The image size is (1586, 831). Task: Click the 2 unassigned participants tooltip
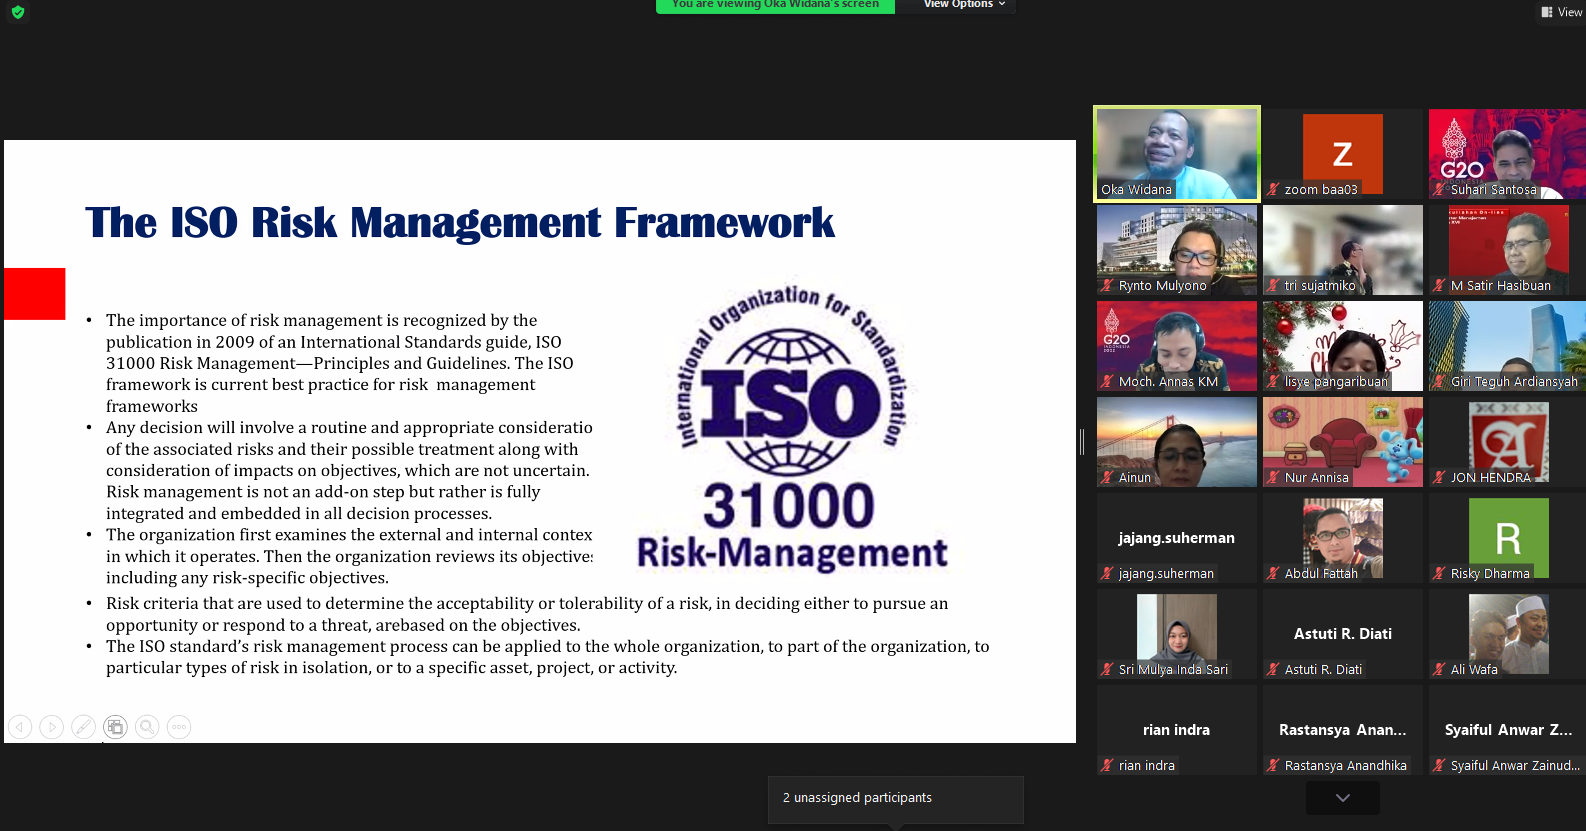pyautogui.click(x=896, y=799)
